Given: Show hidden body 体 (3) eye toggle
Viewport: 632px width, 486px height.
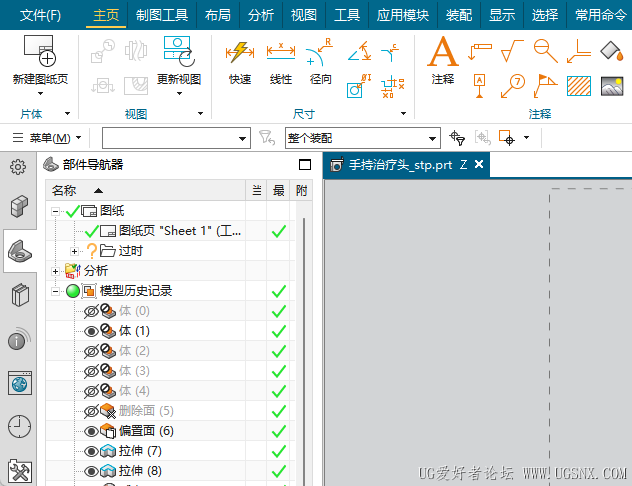Looking at the screenshot, I should point(91,371).
